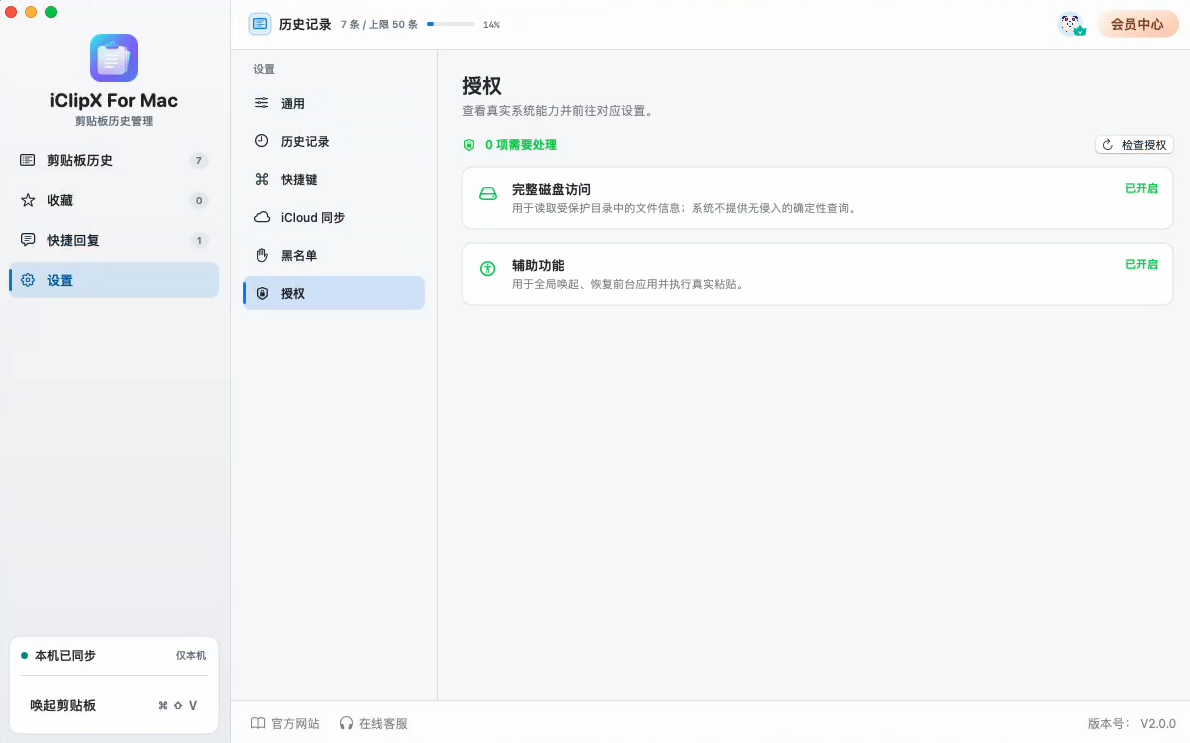Image resolution: width=1190 pixels, height=743 pixels.
Task: Click the disk drive icon in 完整磁盘访问 card
Action: [x=488, y=194]
